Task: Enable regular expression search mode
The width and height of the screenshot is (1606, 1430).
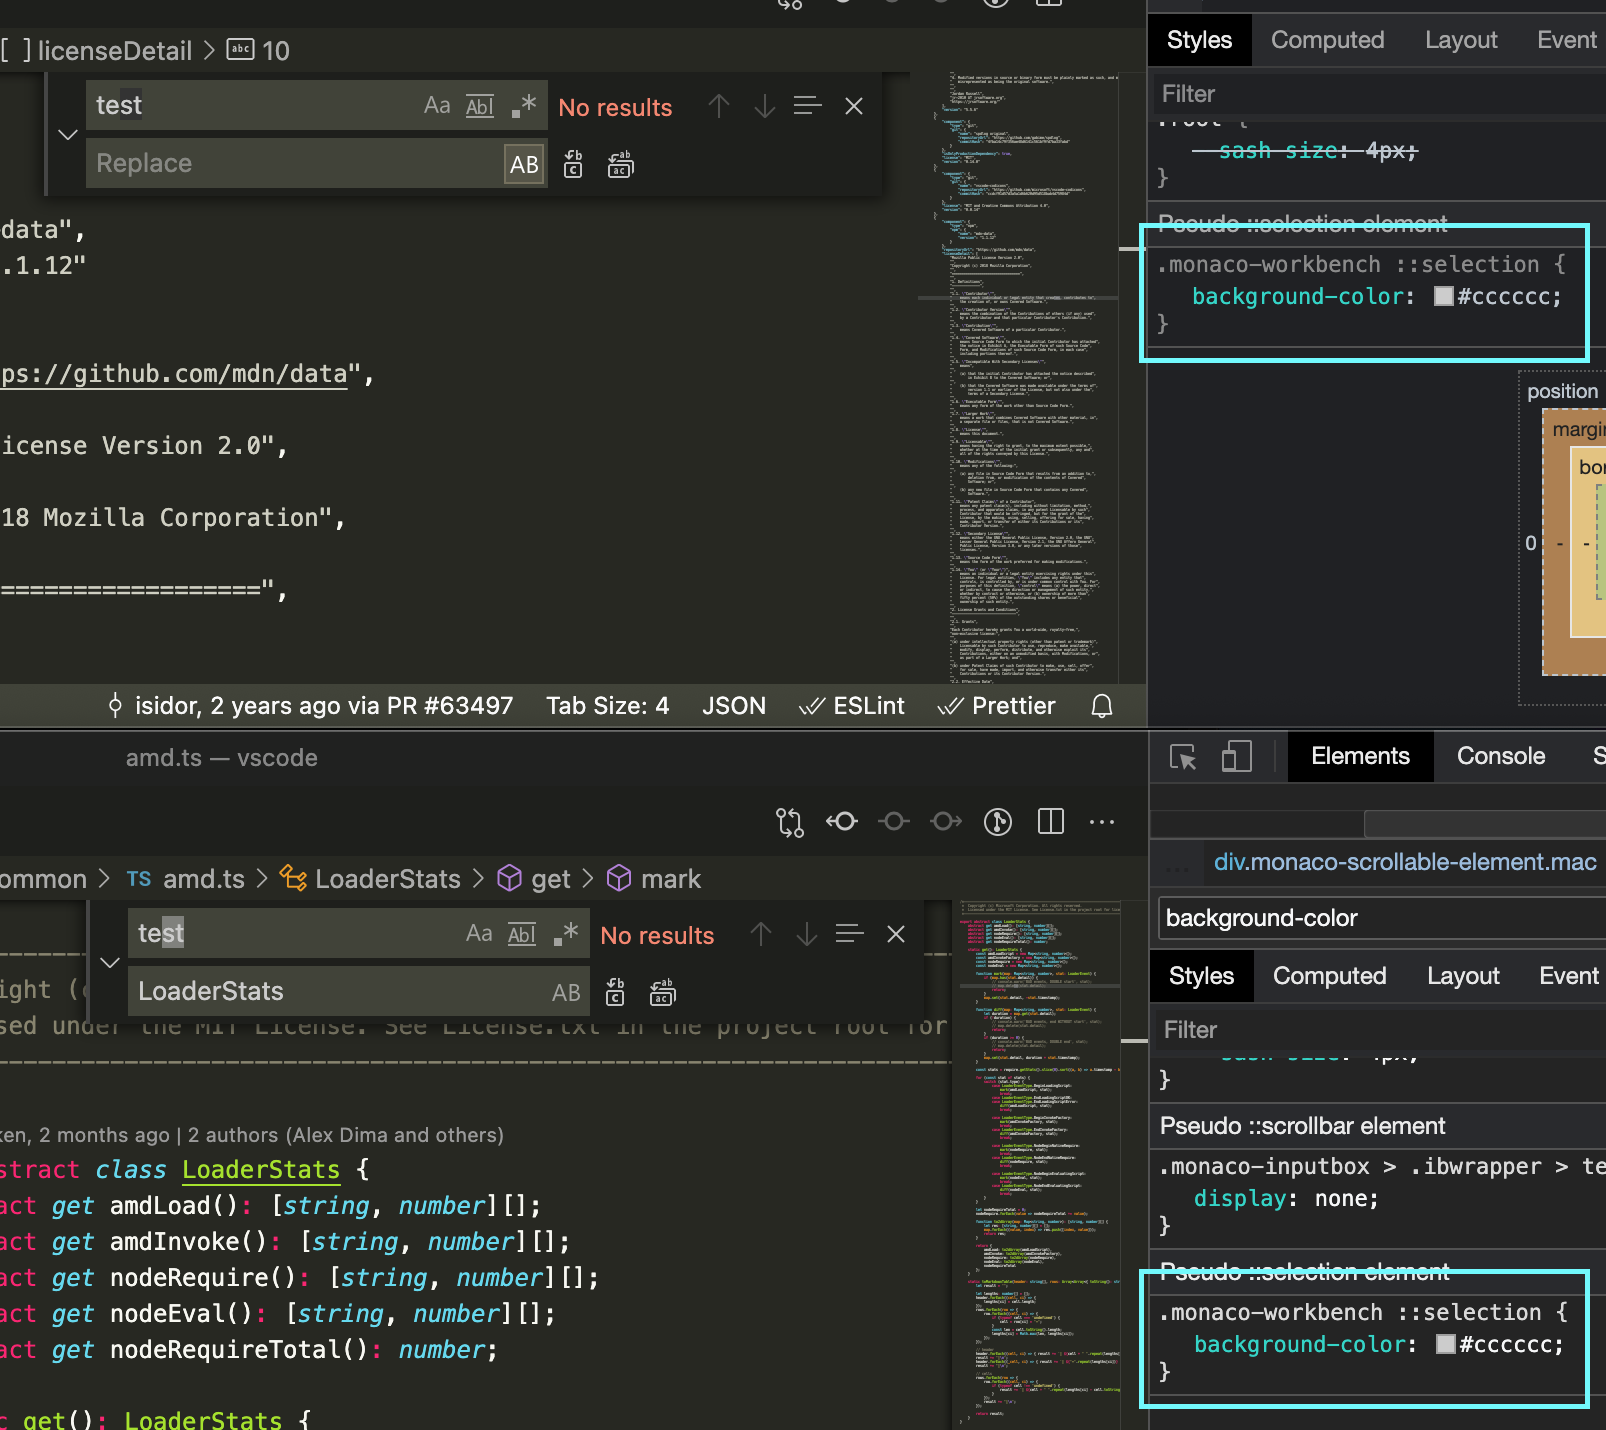Action: (526, 105)
